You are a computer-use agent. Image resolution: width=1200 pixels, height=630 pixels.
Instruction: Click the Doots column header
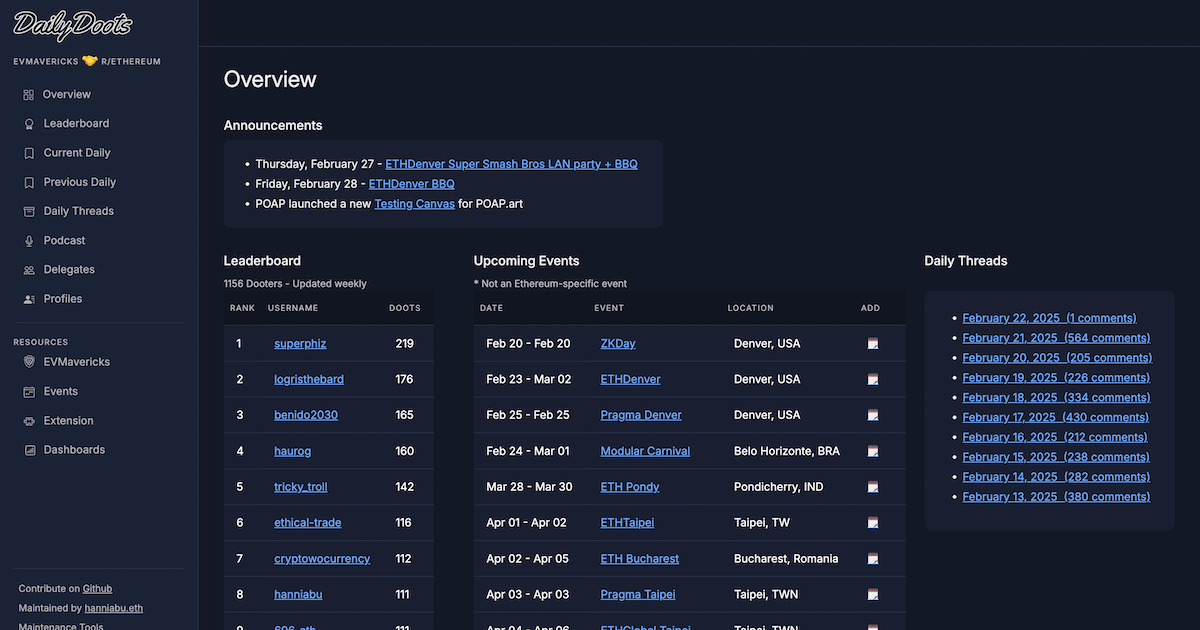405,308
